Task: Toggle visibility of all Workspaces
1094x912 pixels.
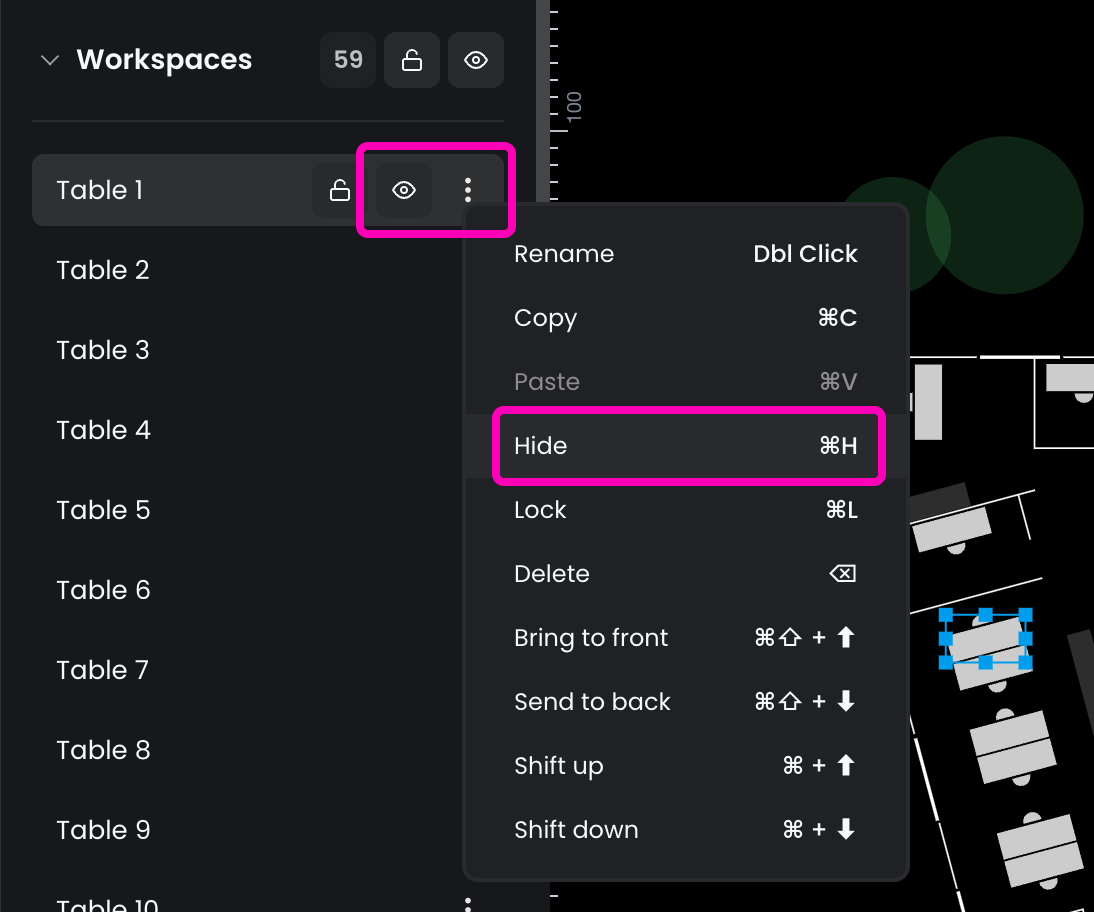Action: pos(476,60)
